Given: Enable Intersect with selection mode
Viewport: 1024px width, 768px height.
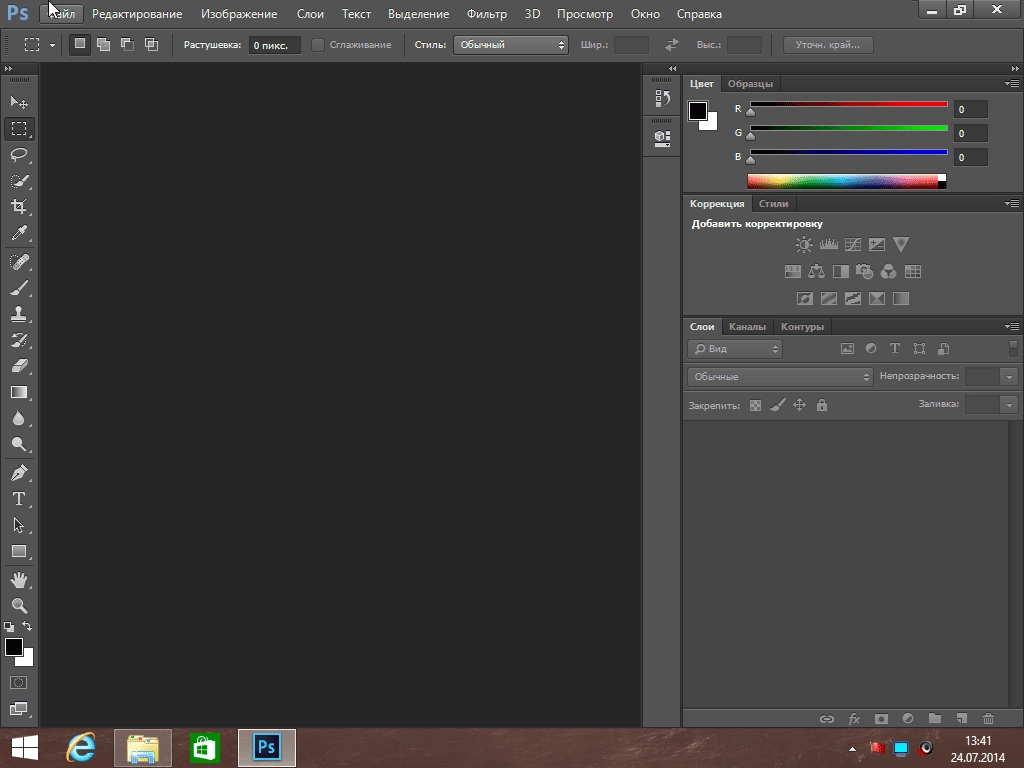Looking at the screenshot, I should click(152, 44).
